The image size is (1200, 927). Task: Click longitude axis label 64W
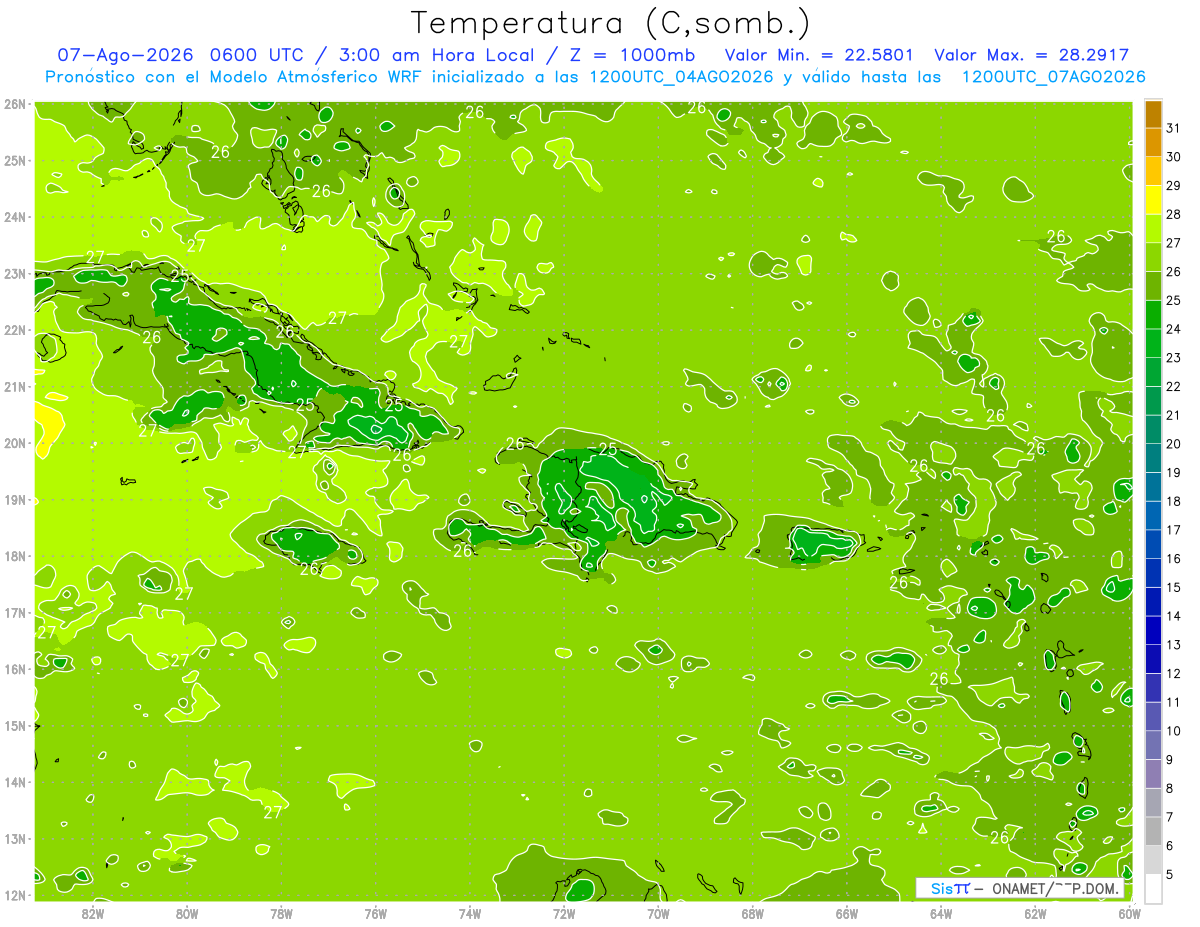941,914
